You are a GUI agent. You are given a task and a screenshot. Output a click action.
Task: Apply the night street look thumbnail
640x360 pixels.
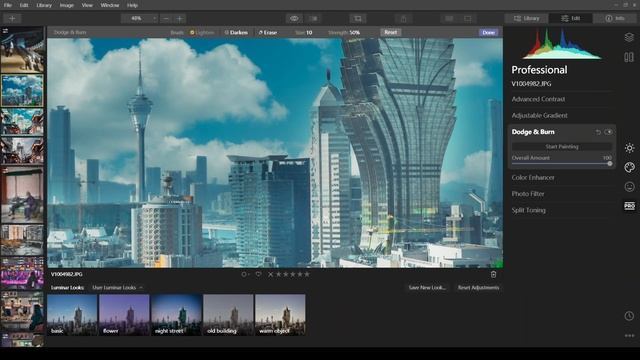point(176,315)
